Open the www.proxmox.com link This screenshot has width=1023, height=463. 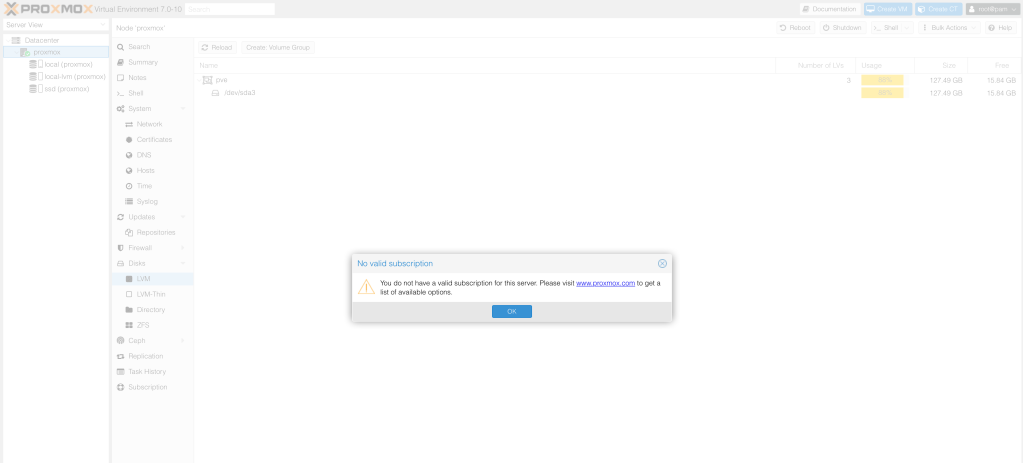pos(605,283)
